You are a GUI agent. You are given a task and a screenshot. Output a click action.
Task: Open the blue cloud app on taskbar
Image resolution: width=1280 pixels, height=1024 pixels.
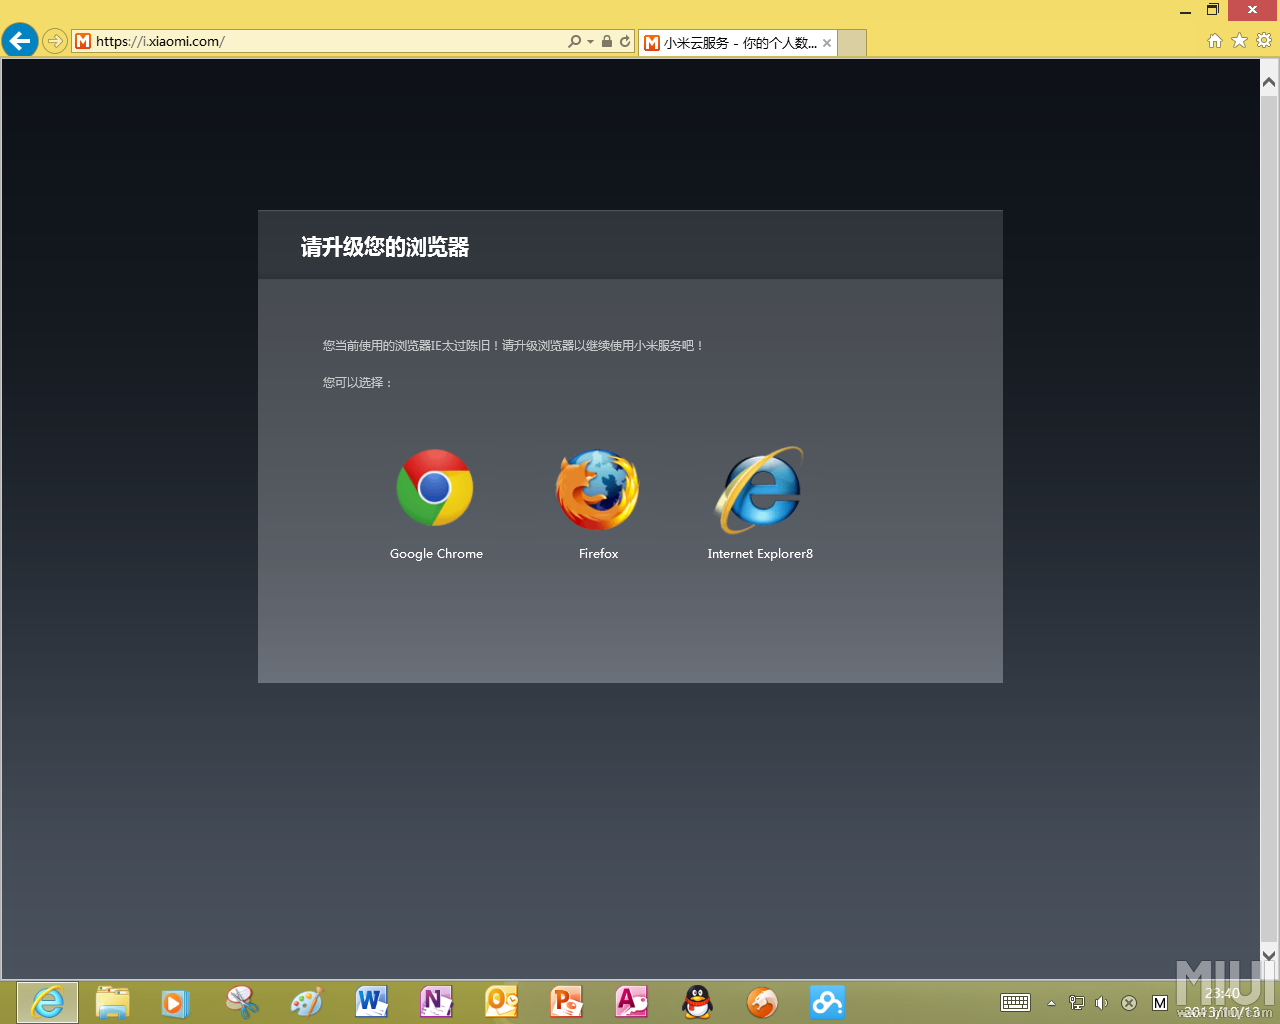pyautogui.click(x=827, y=1002)
